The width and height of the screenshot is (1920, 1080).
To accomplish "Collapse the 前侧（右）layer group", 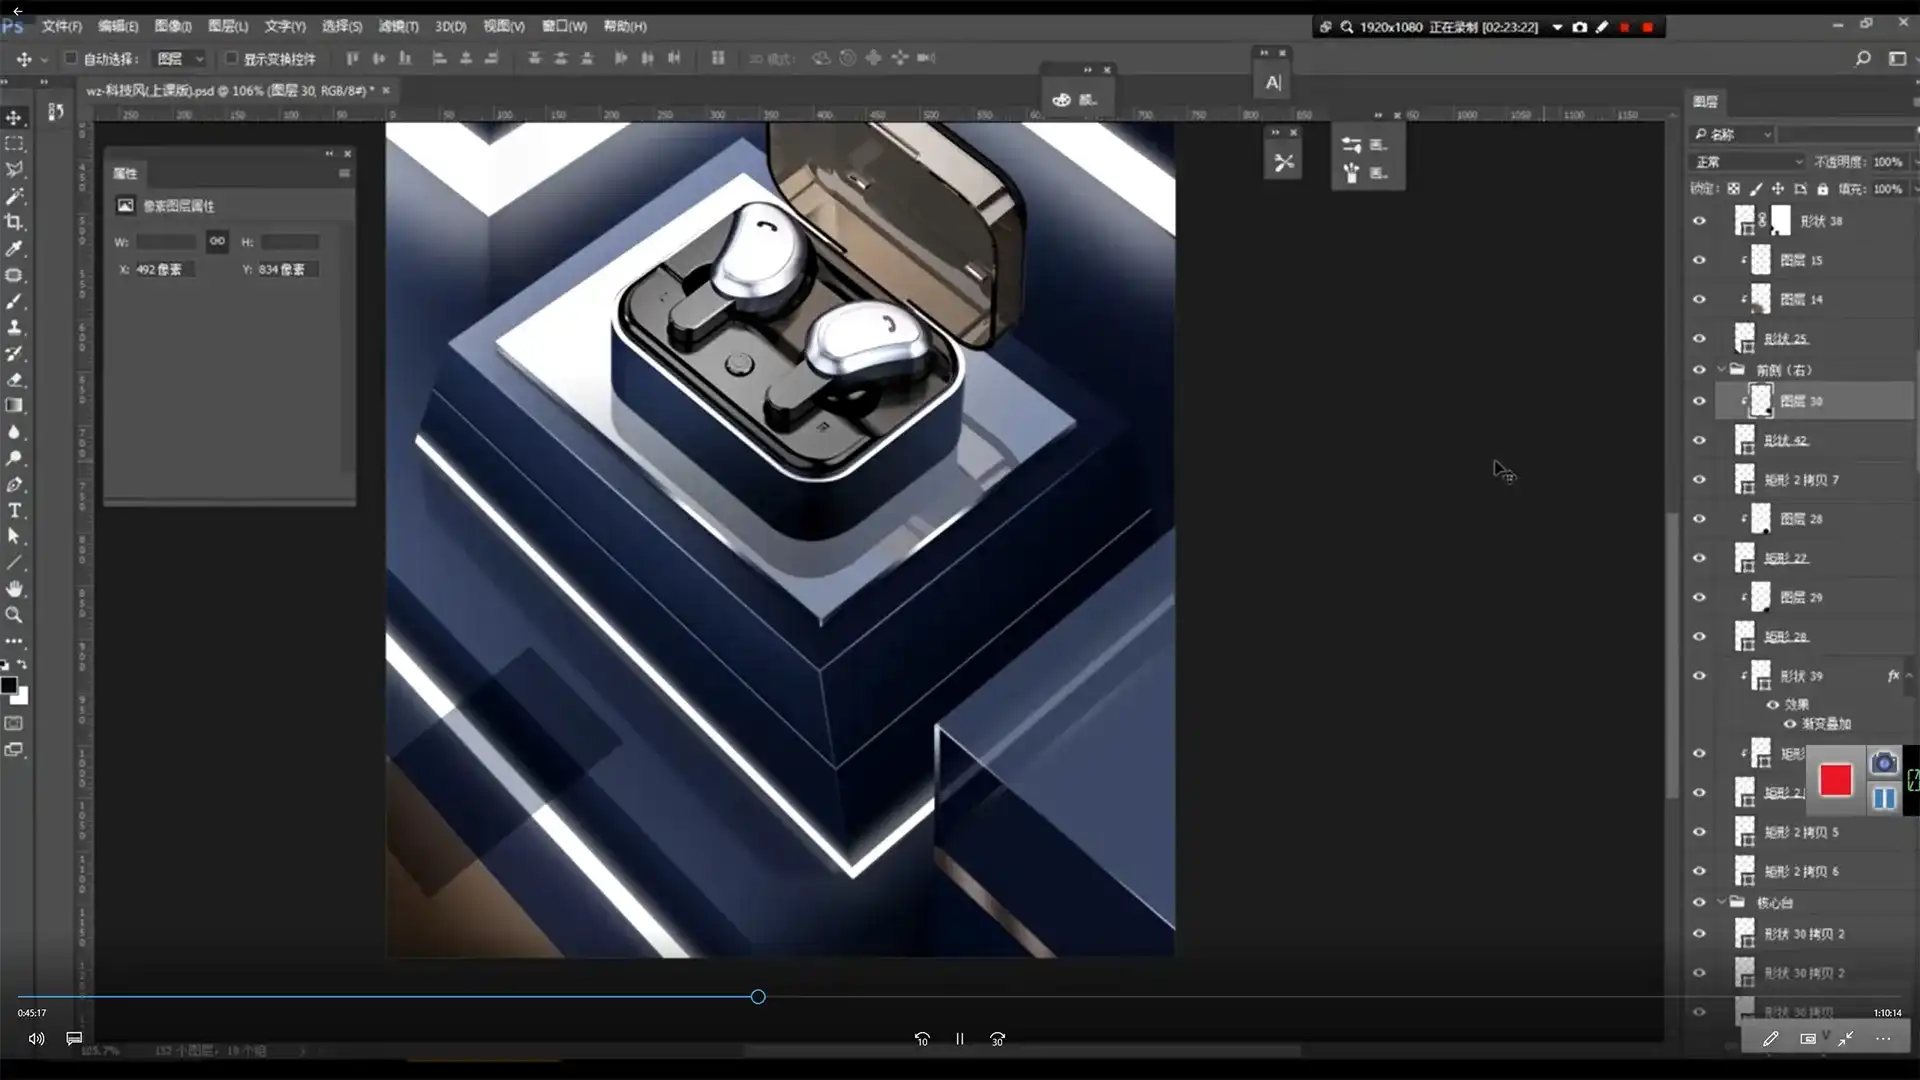I will coord(1721,370).
